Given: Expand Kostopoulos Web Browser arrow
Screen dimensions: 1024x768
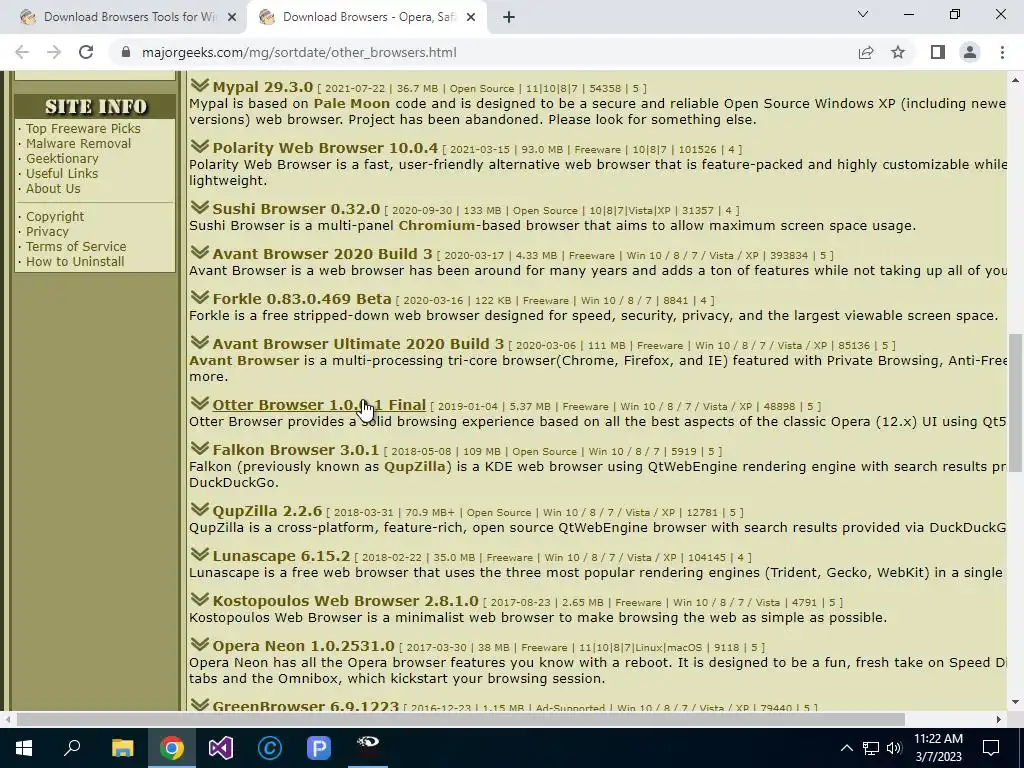Looking at the screenshot, I should 200,600.
